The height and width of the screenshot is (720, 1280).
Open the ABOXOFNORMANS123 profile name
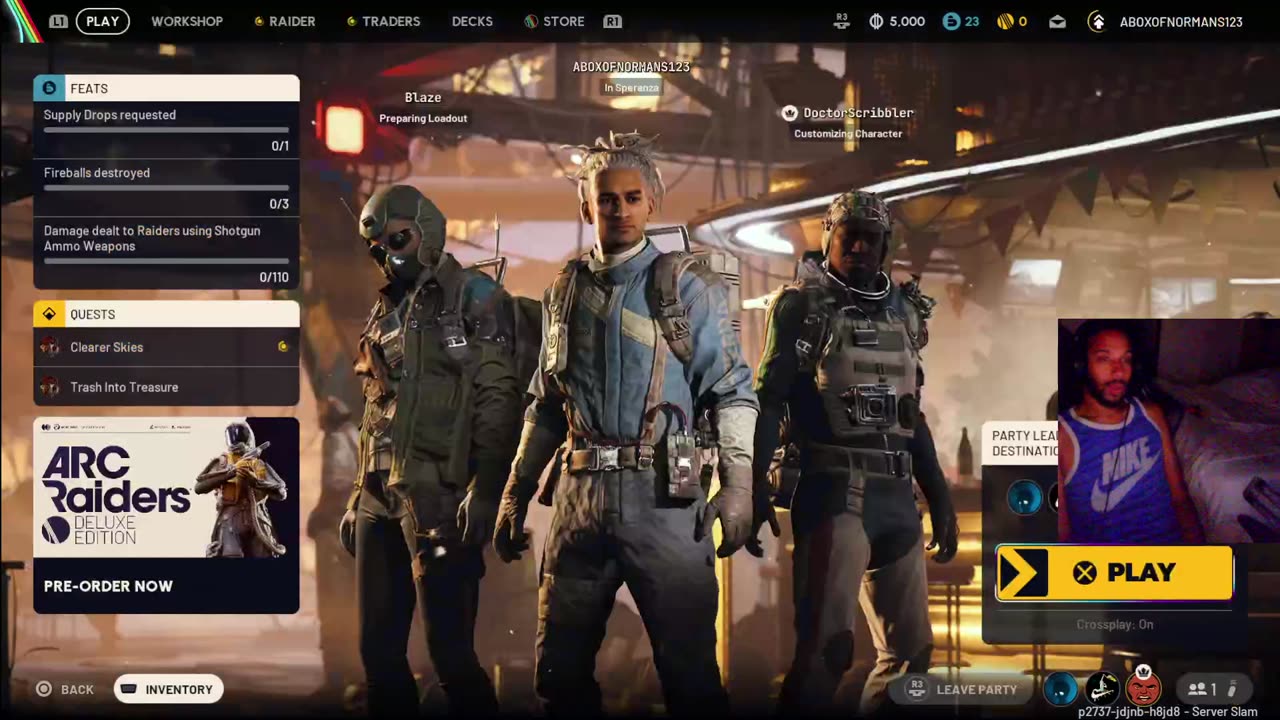point(1181,21)
